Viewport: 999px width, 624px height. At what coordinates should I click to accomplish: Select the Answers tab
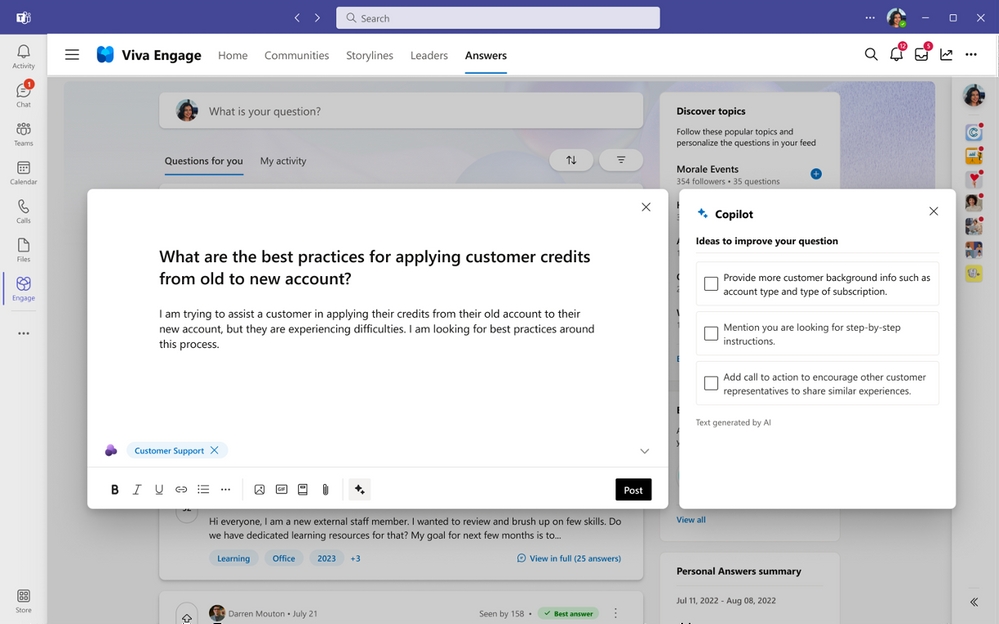point(485,55)
